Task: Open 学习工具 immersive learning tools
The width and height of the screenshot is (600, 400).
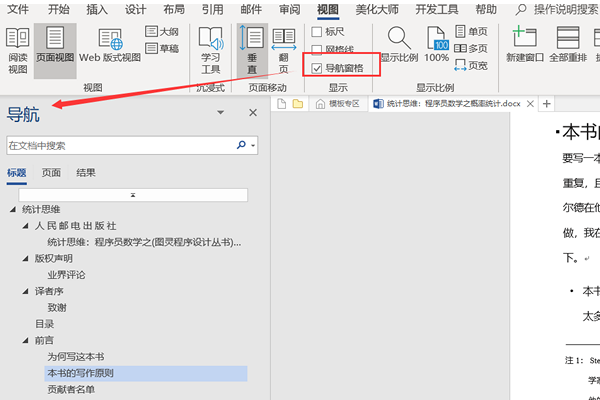Action: coord(210,51)
